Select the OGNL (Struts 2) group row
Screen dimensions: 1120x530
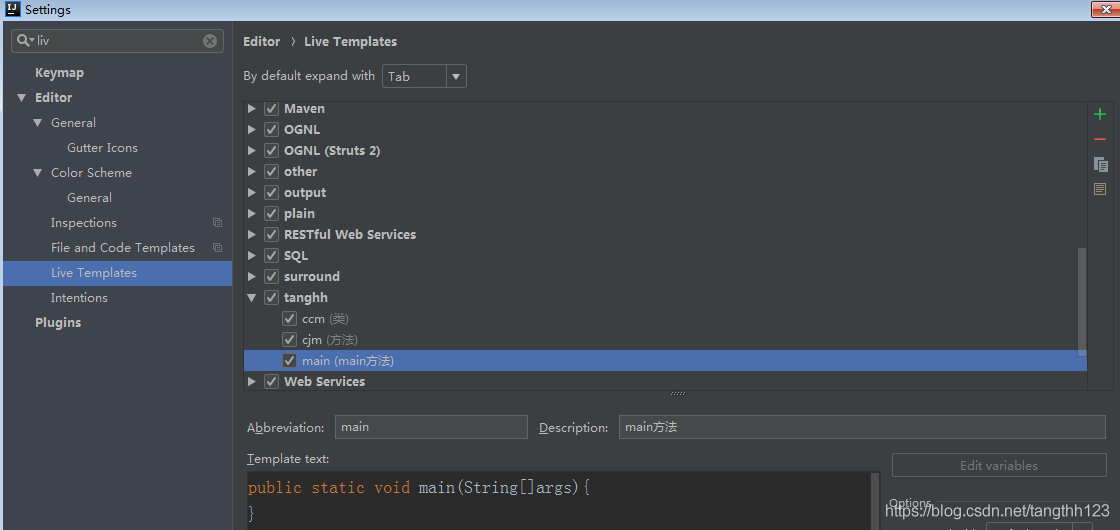(665, 151)
